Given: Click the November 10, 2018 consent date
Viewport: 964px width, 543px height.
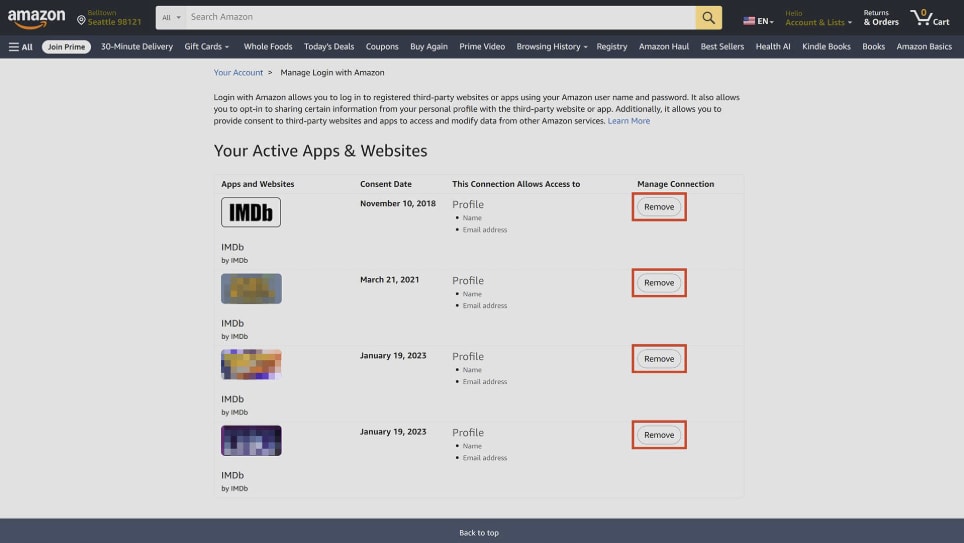Looking at the screenshot, I should pos(398,204).
